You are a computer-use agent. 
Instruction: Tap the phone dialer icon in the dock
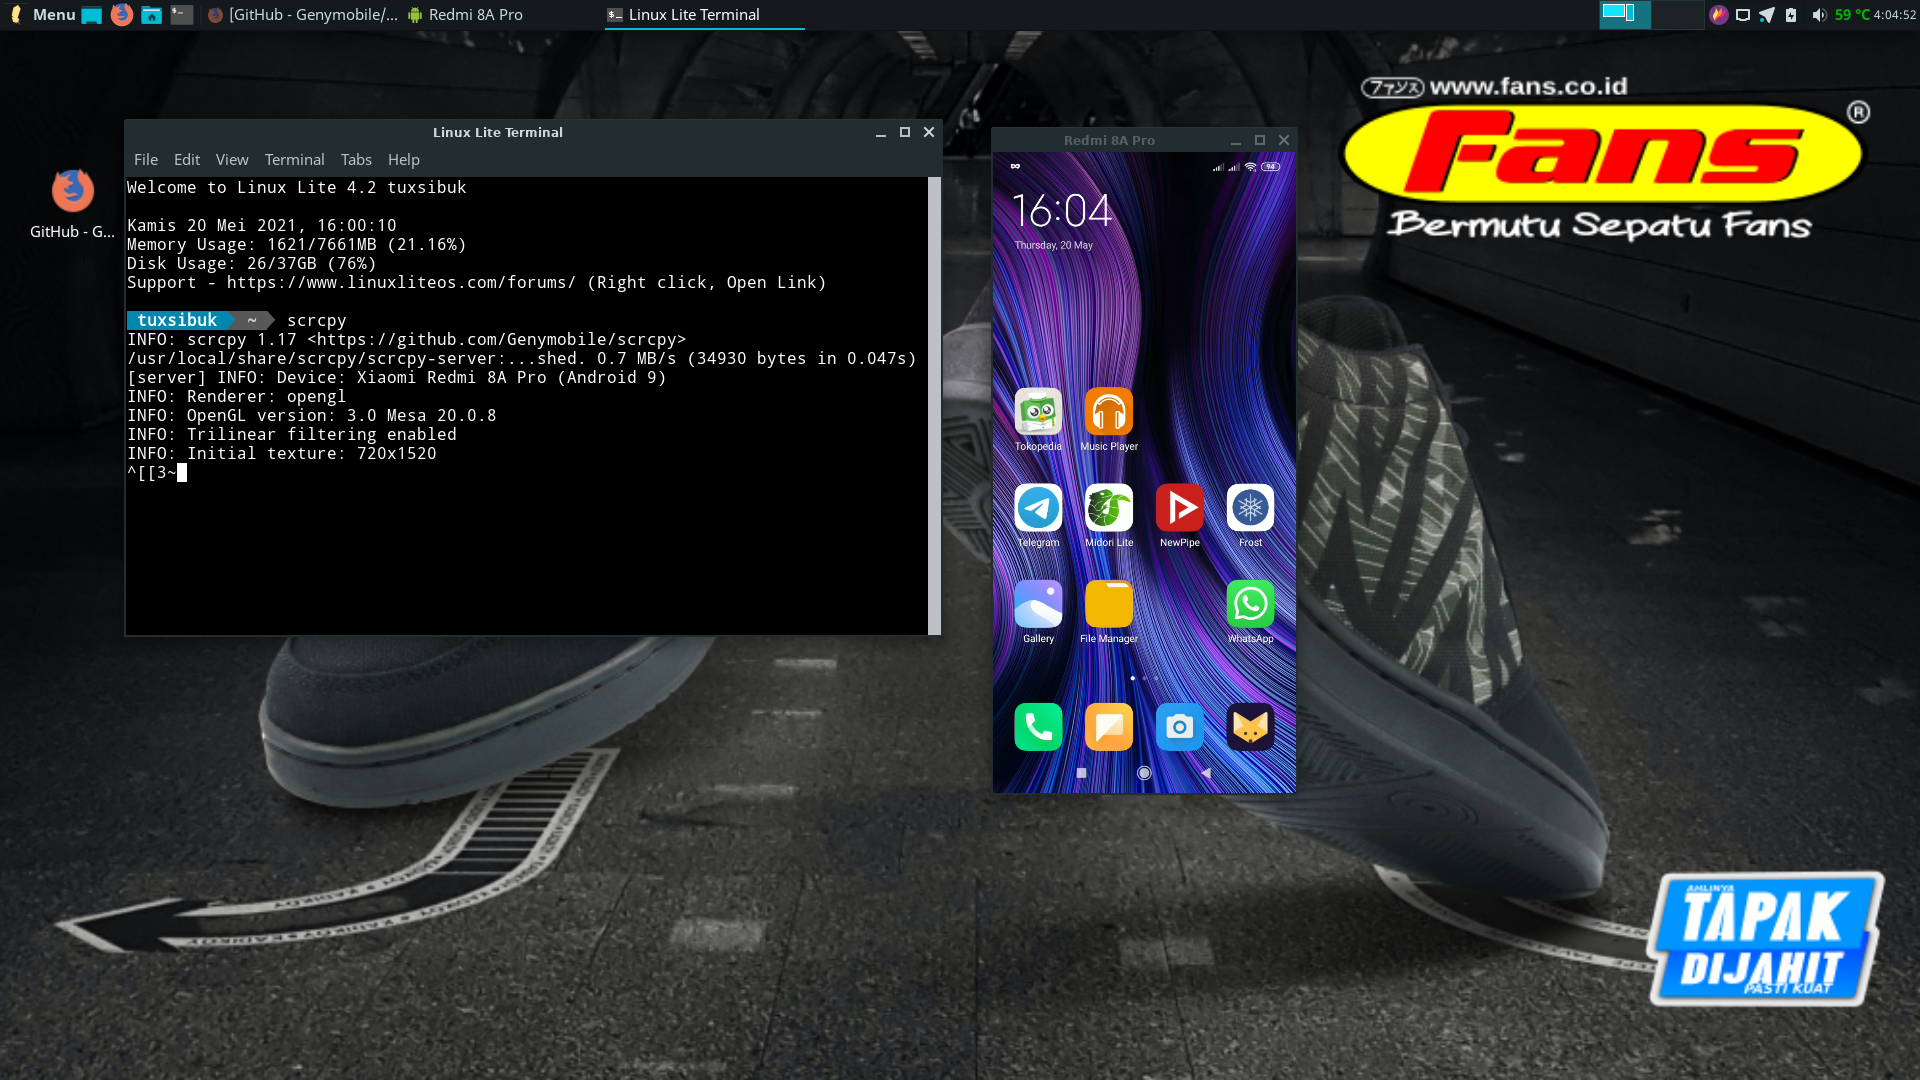[x=1038, y=727]
